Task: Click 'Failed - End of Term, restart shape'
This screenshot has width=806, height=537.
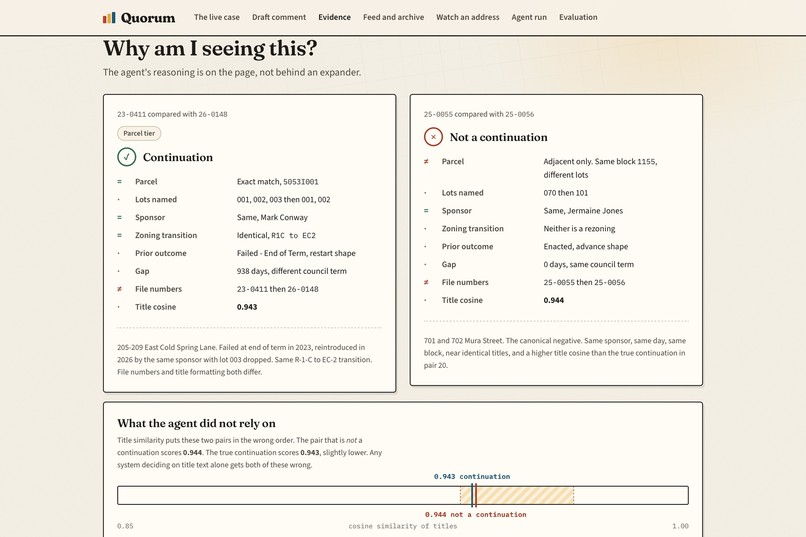Action: tap(296, 253)
